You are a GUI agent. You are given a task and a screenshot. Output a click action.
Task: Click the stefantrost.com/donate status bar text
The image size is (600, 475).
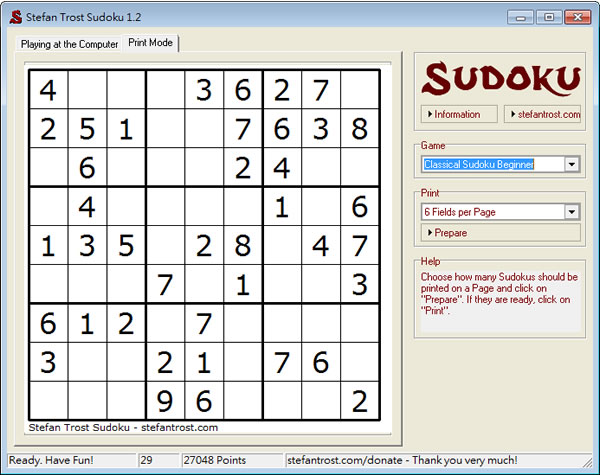coord(402,460)
